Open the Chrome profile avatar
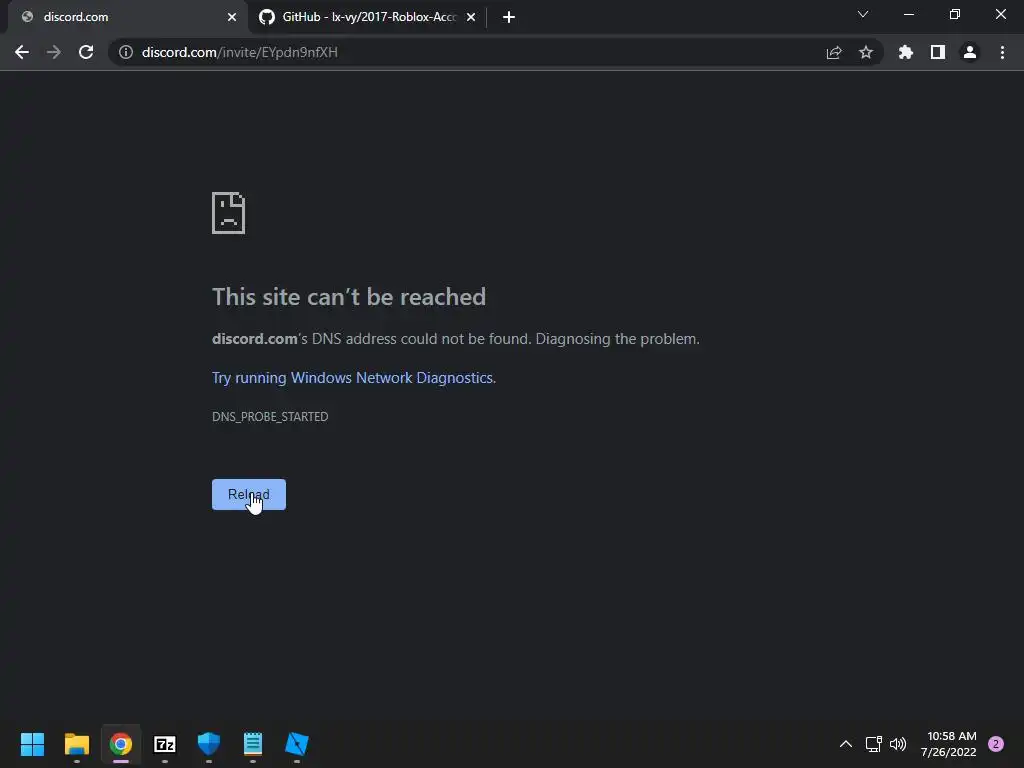 [x=970, y=52]
